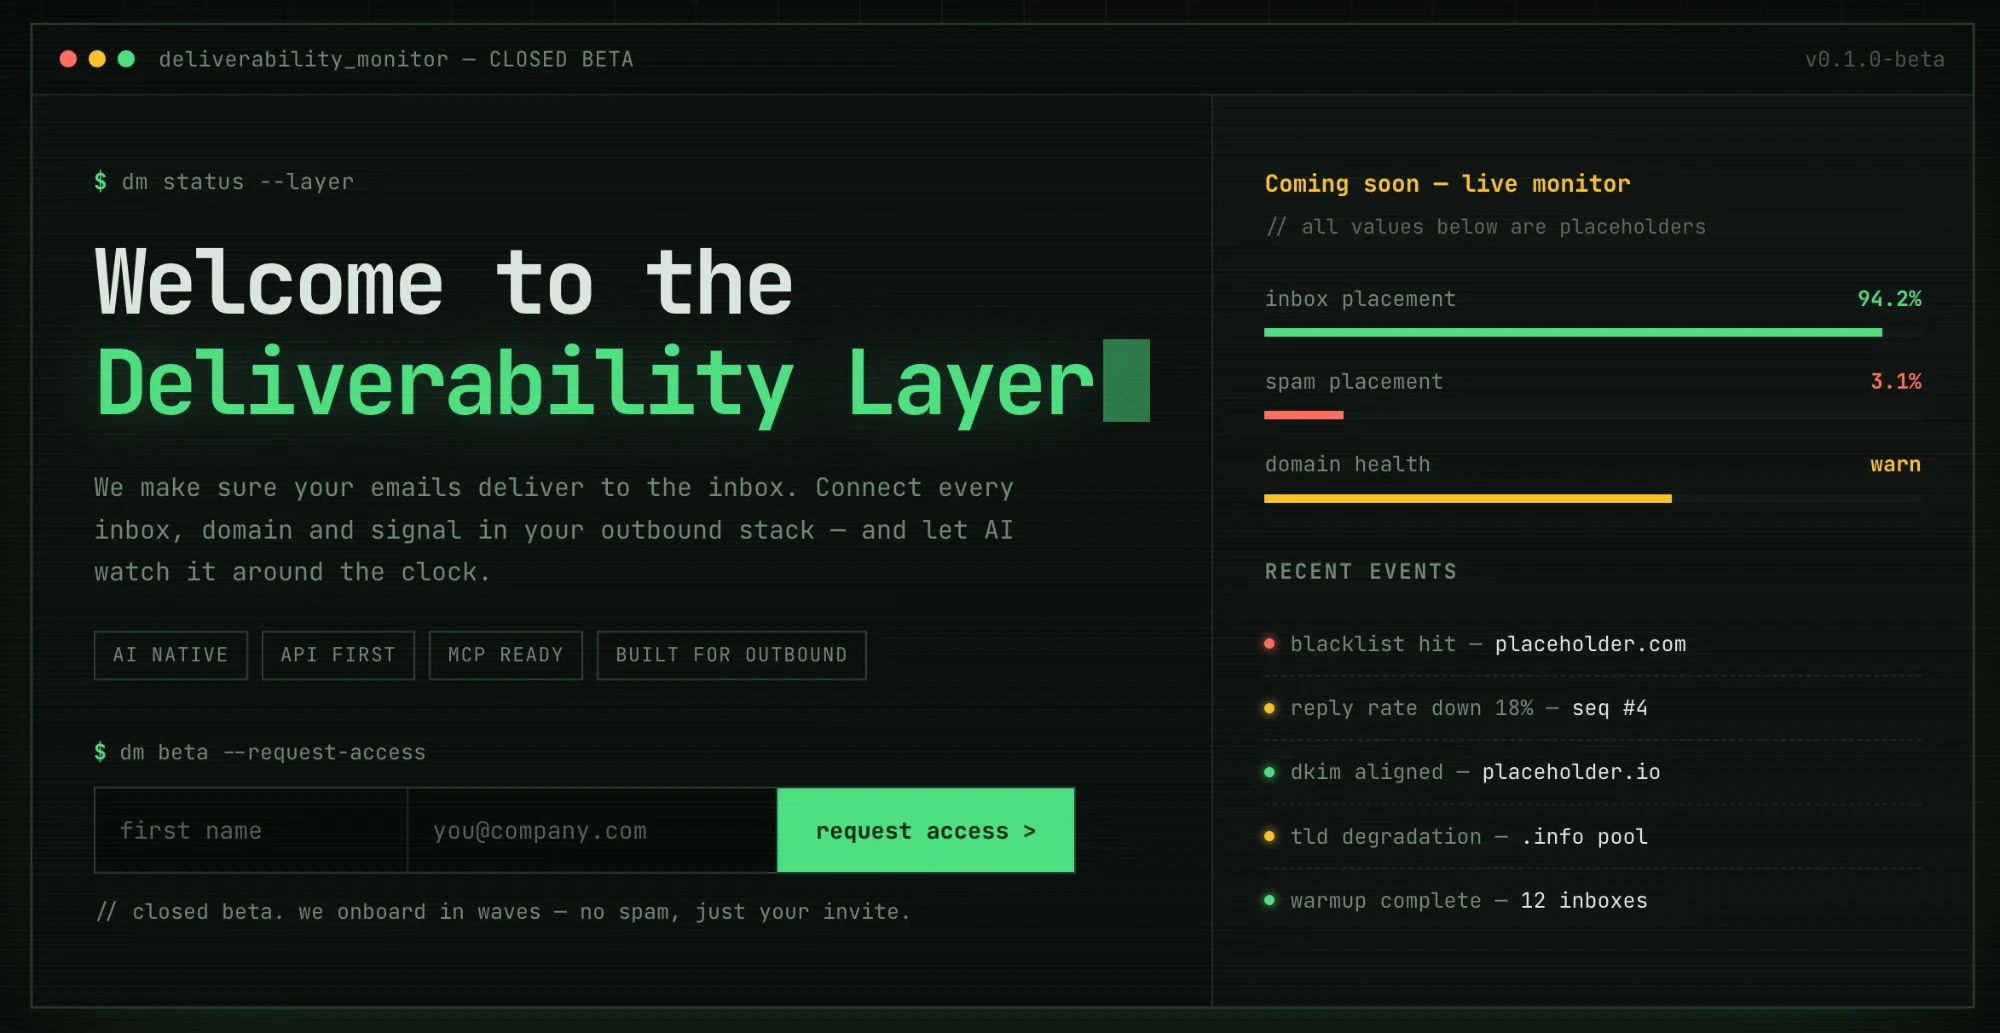
Task: Select the API FIRST tag
Action: [338, 655]
